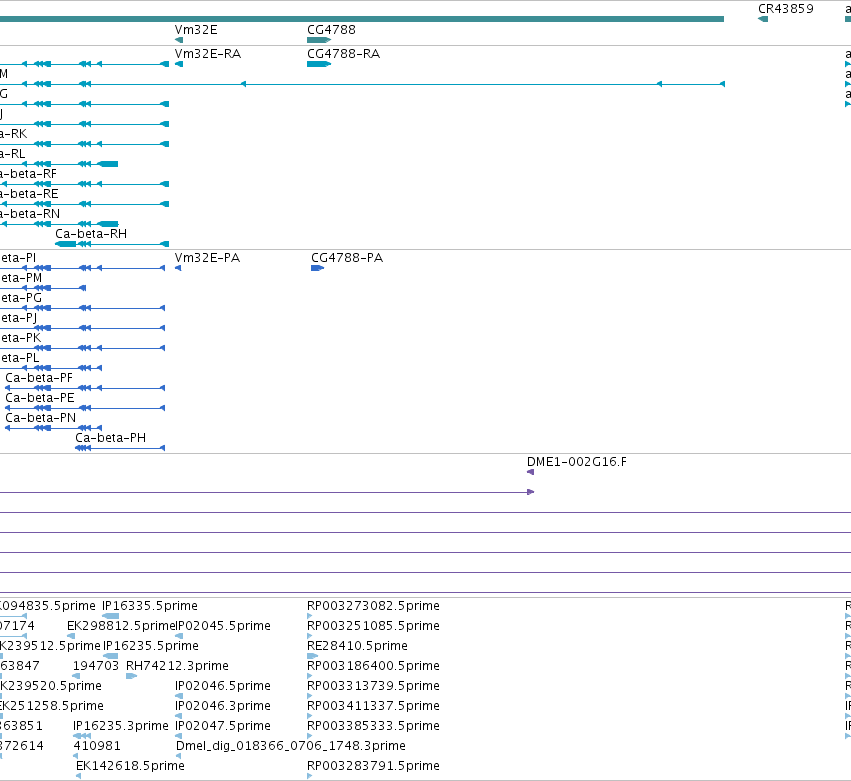Image resolution: width=851 pixels, height=781 pixels.
Task: Click the IP02047.5prime label
Action: 223,726
